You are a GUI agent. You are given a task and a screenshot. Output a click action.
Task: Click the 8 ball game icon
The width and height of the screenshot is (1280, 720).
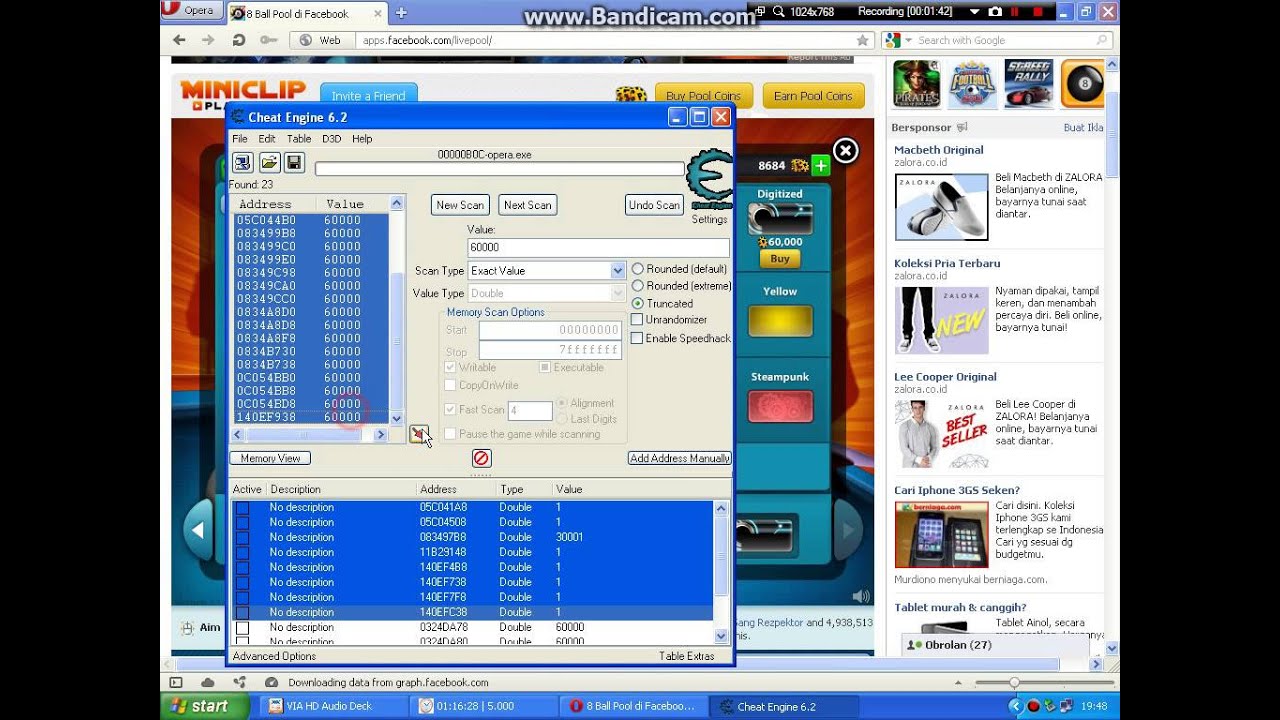(1083, 84)
